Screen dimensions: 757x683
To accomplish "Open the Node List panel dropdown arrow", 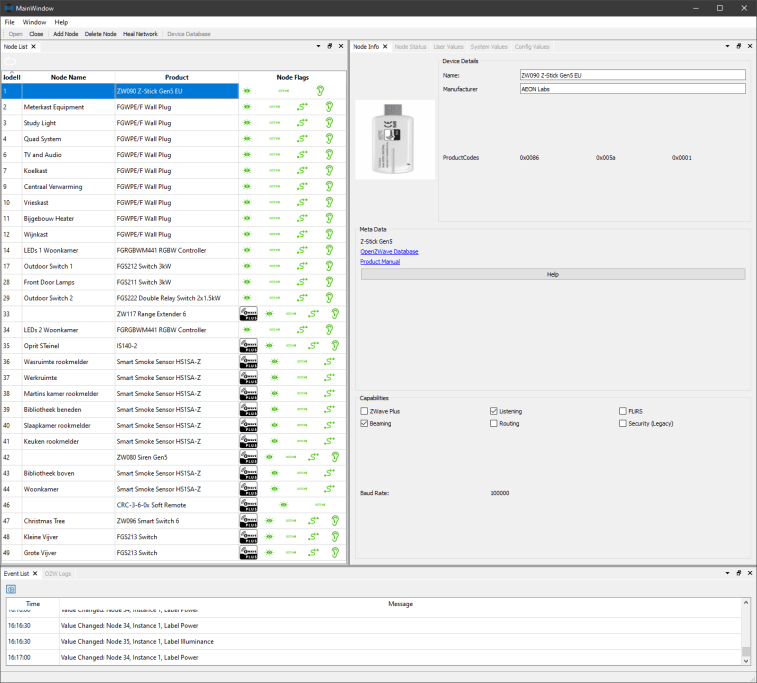I will [319, 46].
